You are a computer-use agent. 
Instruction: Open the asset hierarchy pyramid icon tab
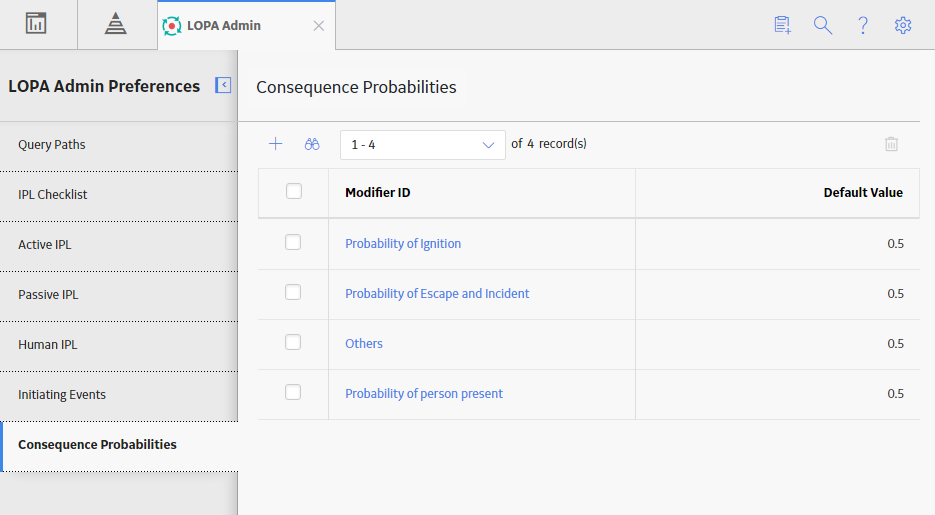pyautogui.click(x=116, y=24)
